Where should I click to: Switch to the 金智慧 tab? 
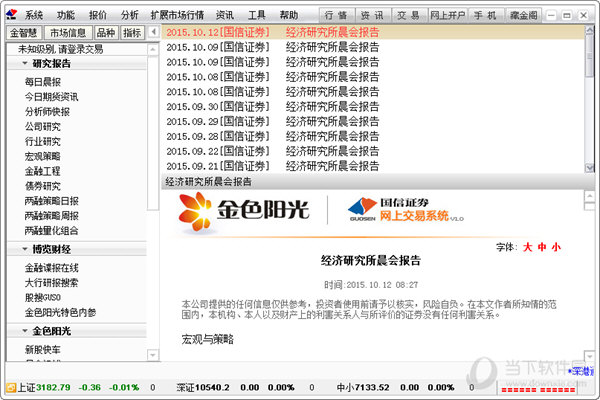point(24,33)
